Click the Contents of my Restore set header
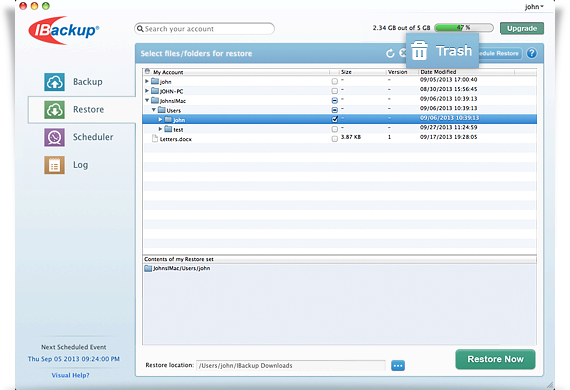The width and height of the screenshot is (570, 390). [x=179, y=259]
